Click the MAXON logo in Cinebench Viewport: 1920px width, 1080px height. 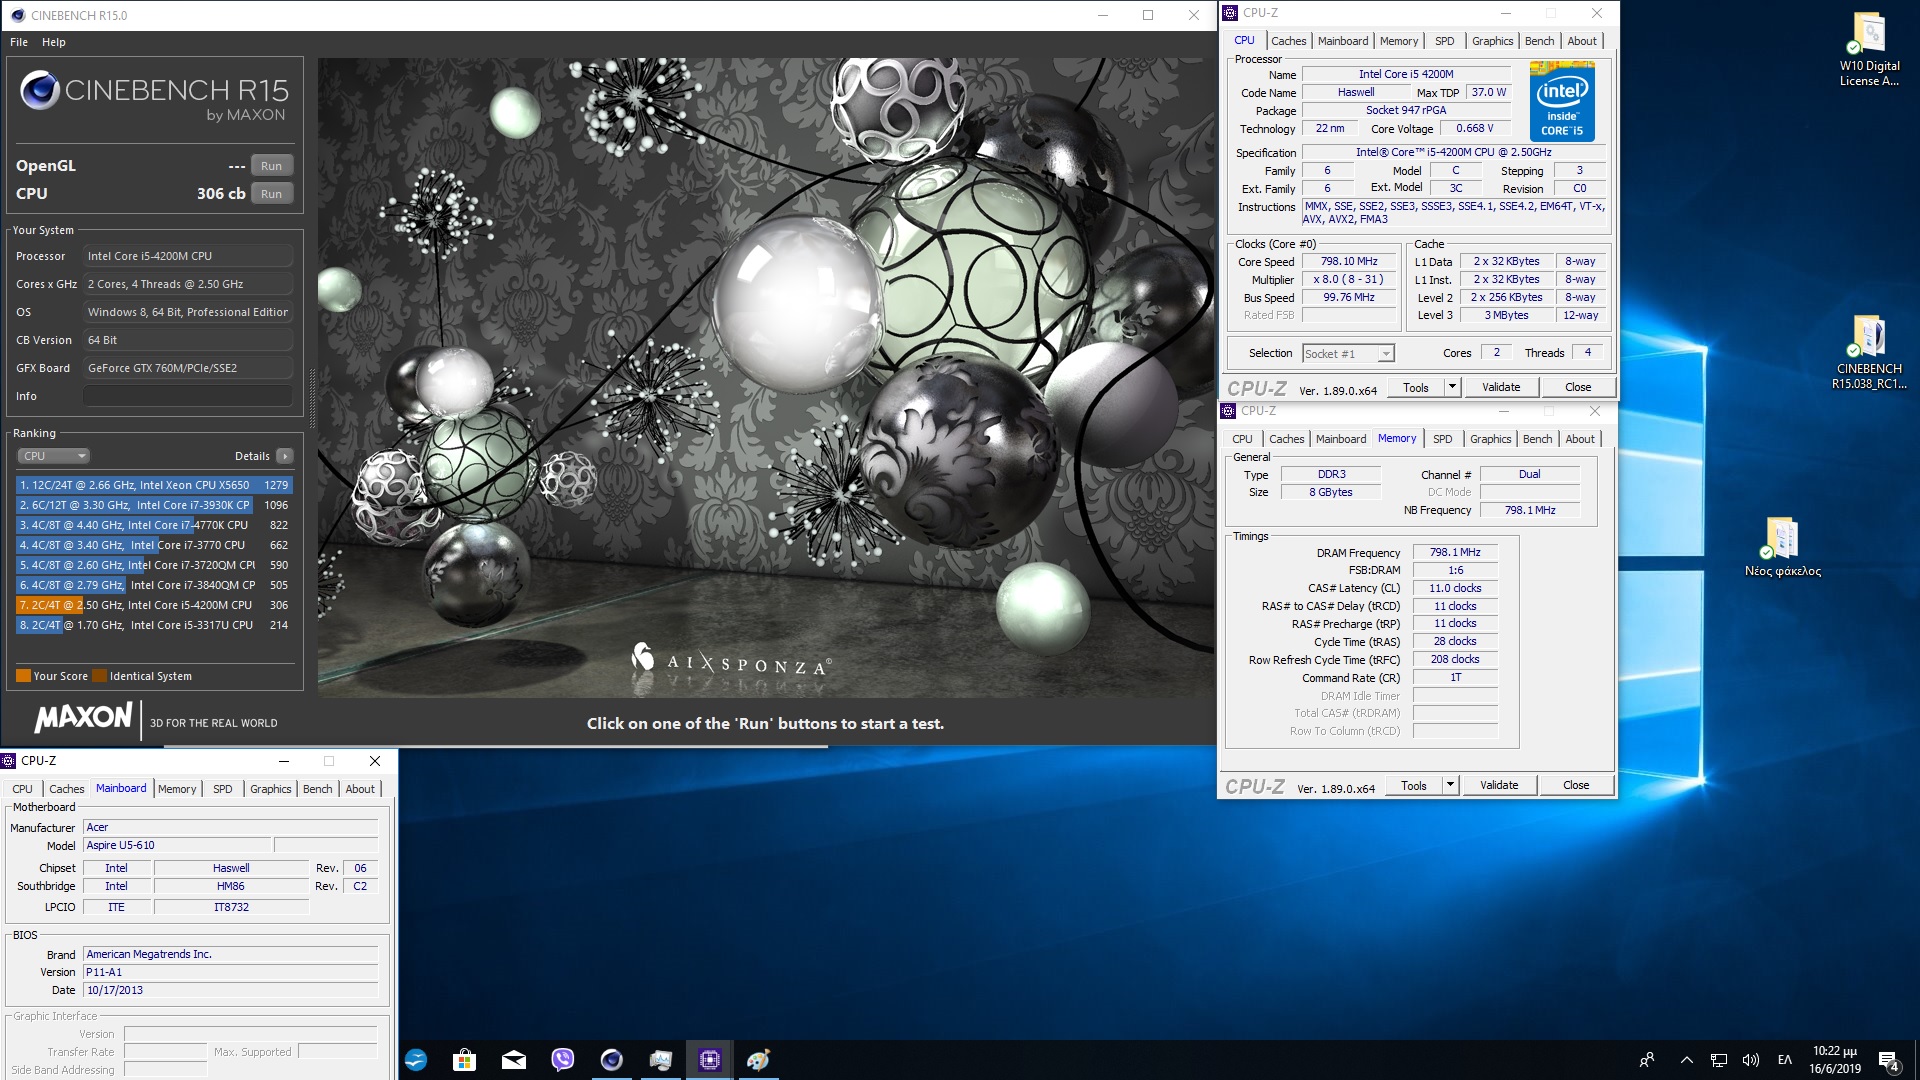[83, 718]
